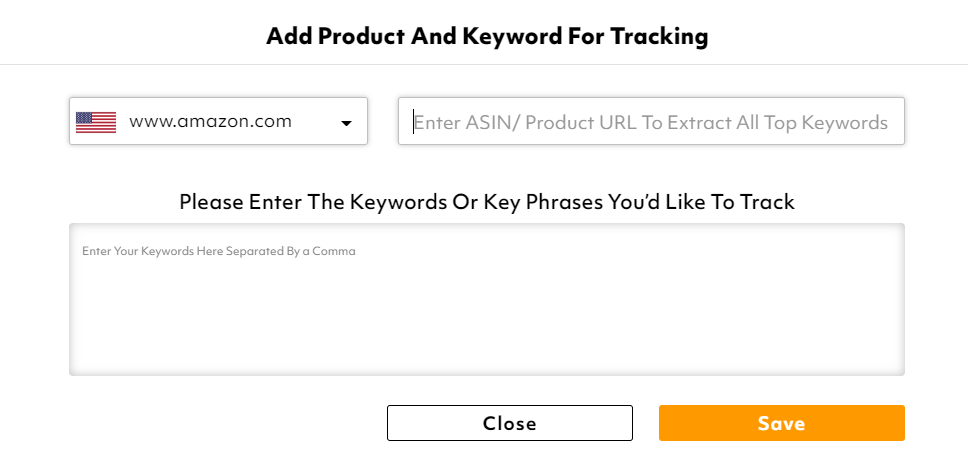Click the empty bottom area of keywords box
968x464 pixels.
(x=486, y=350)
